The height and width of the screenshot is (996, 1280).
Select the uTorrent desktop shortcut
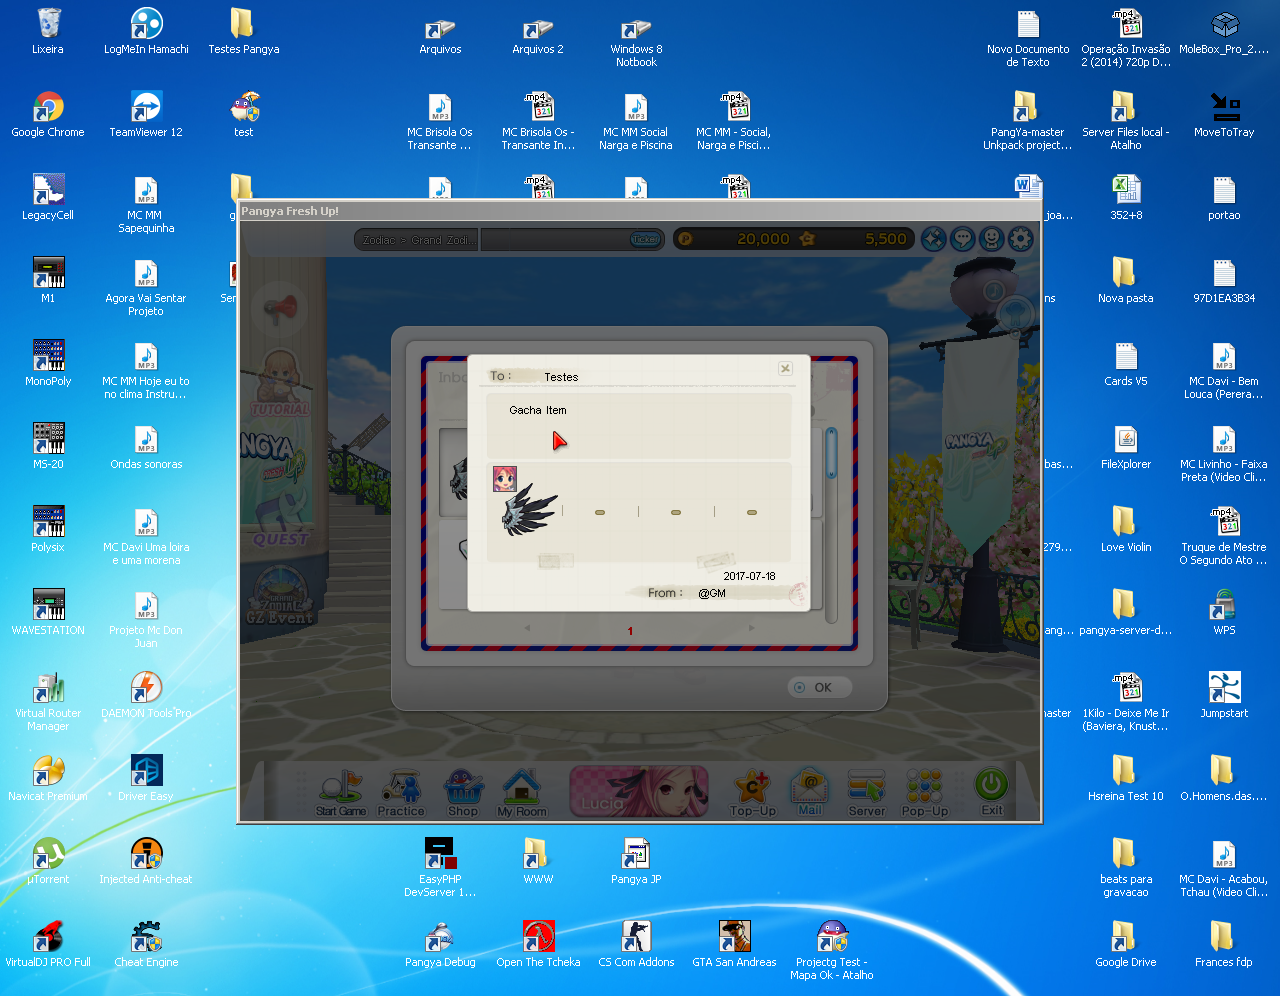(47, 861)
